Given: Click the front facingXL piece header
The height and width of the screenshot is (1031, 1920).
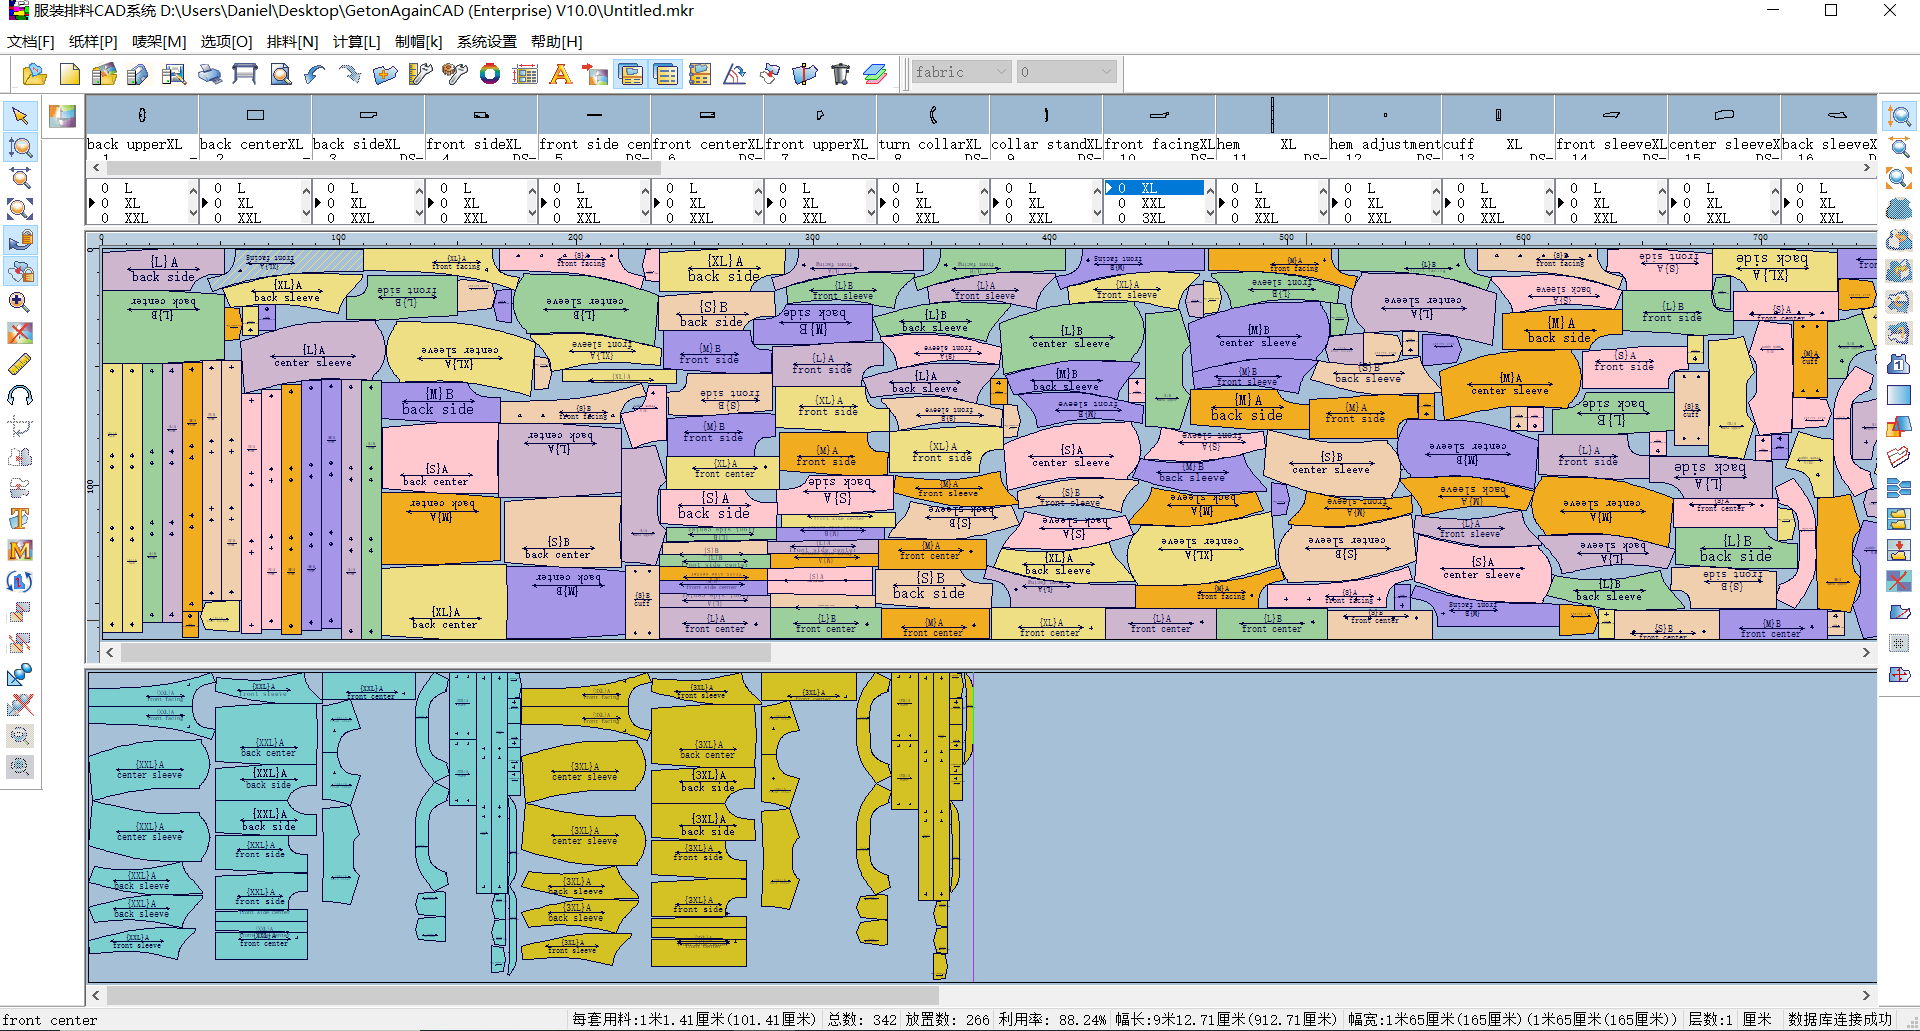Looking at the screenshot, I should pos(1159,144).
